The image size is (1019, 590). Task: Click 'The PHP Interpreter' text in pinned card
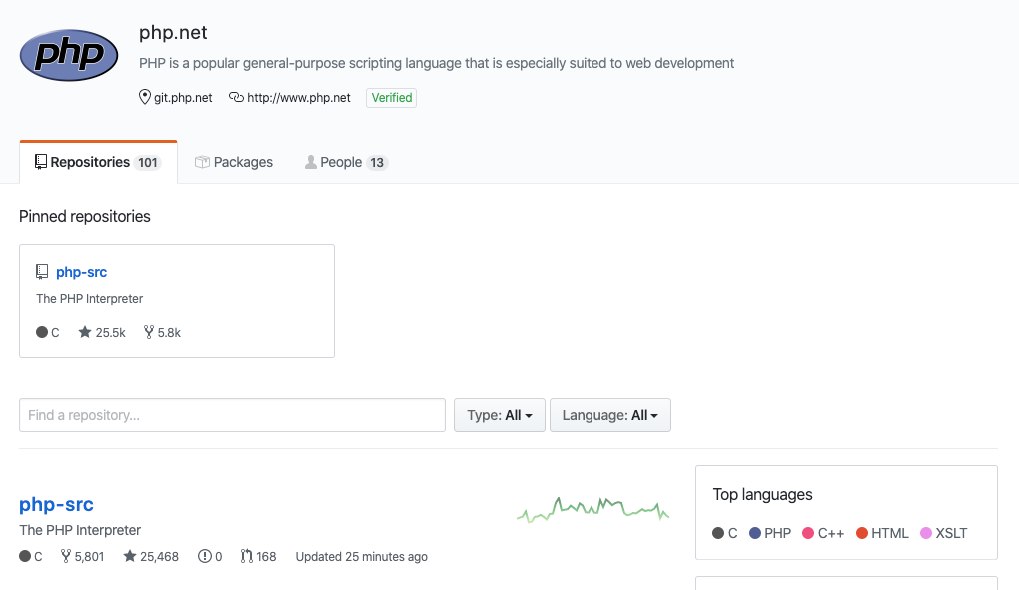[90, 298]
